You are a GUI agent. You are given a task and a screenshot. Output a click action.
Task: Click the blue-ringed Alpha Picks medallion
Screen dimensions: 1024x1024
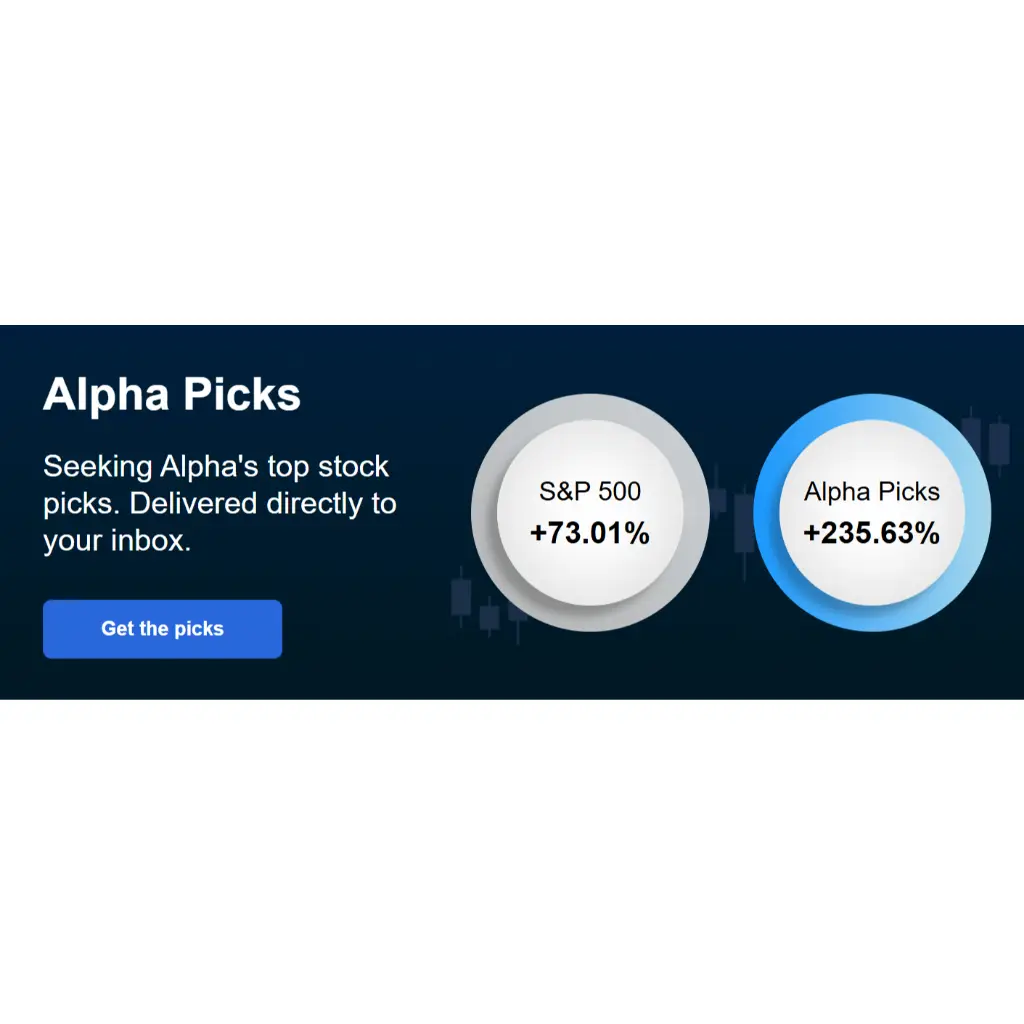click(x=872, y=512)
